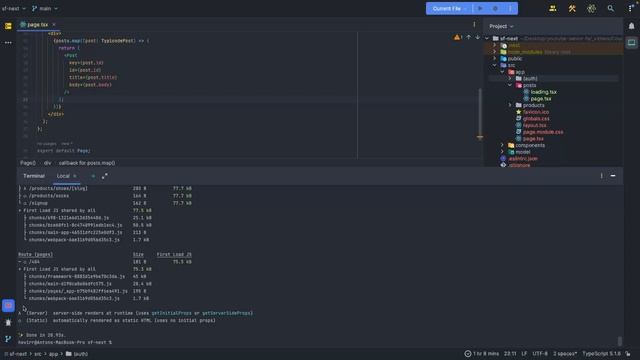Image resolution: width=640 pixels, height=360 pixels.
Task: Collapse the src folder
Action: (495, 65)
